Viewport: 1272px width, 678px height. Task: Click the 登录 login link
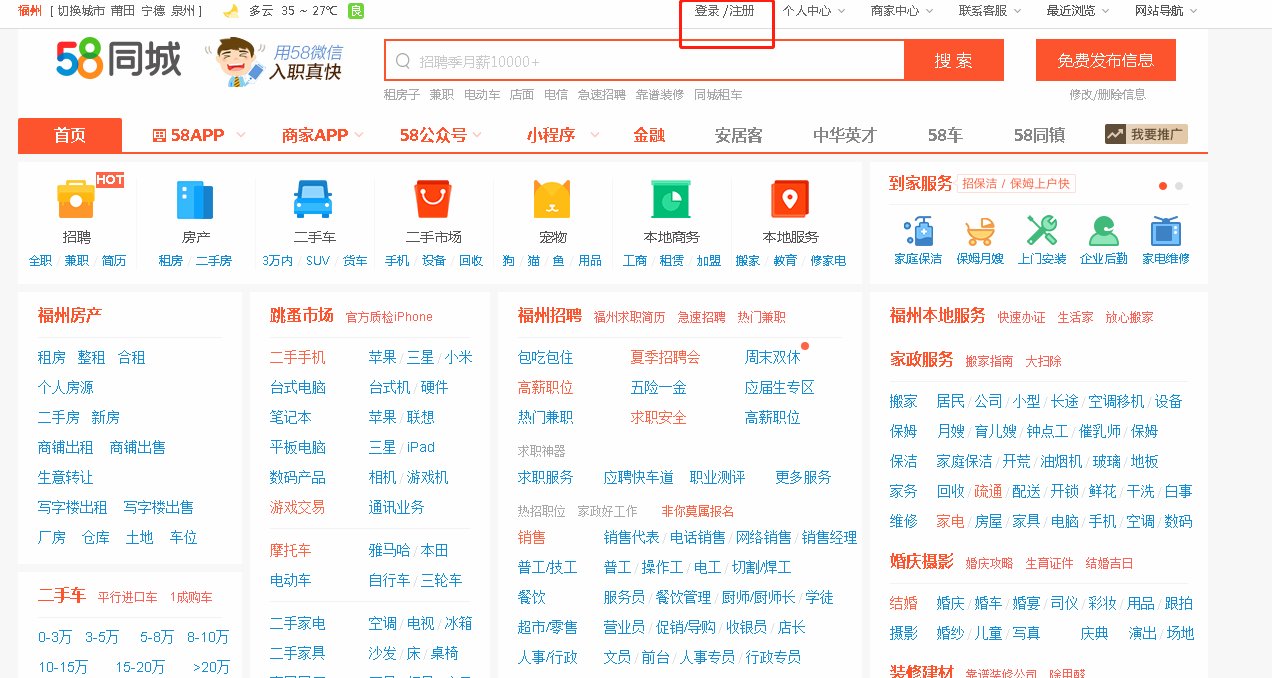(707, 11)
